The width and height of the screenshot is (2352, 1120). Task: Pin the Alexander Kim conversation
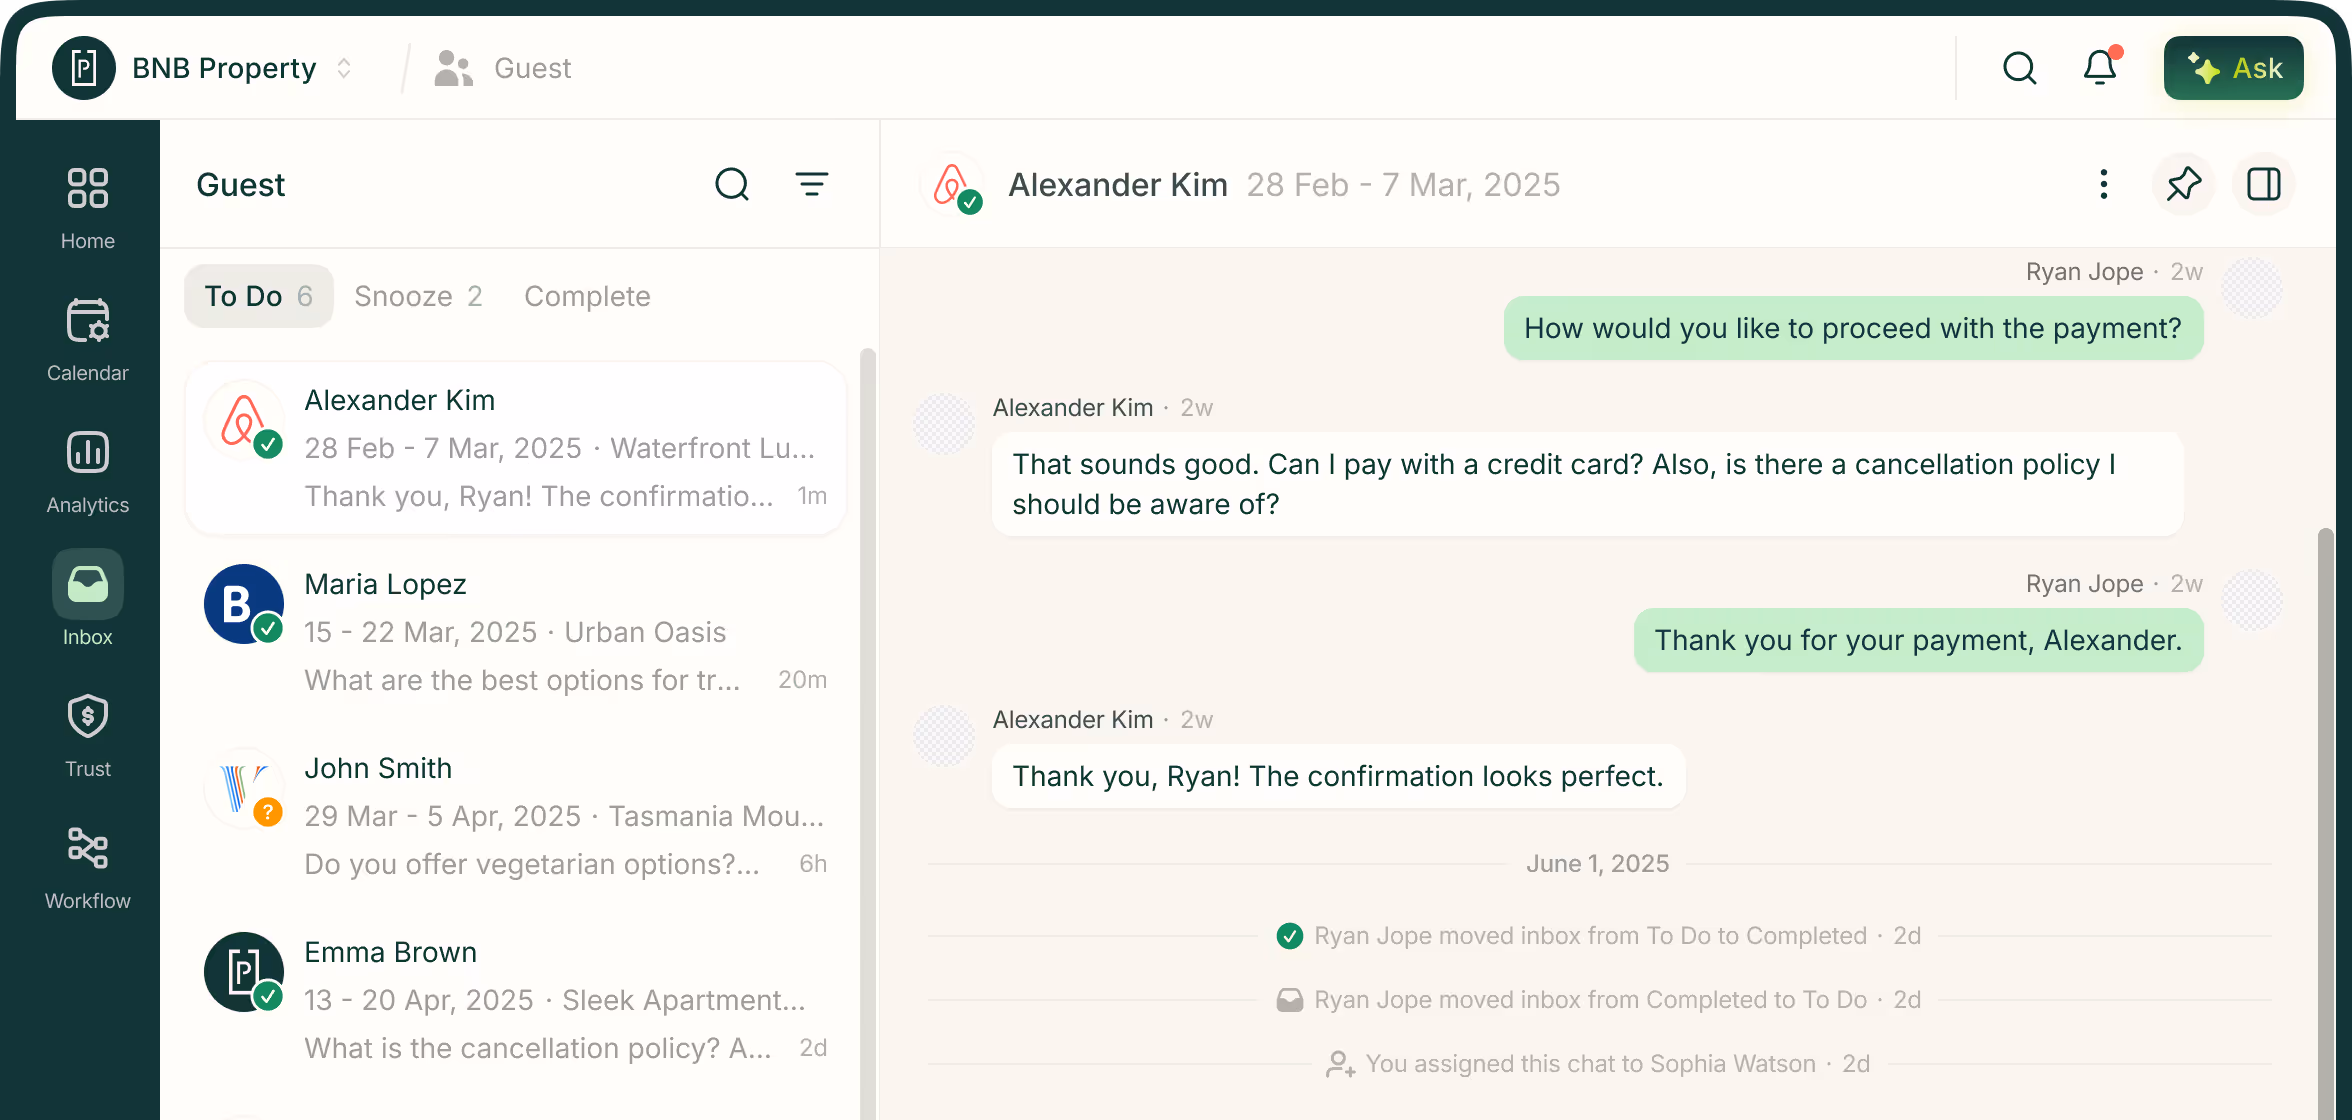[2183, 184]
